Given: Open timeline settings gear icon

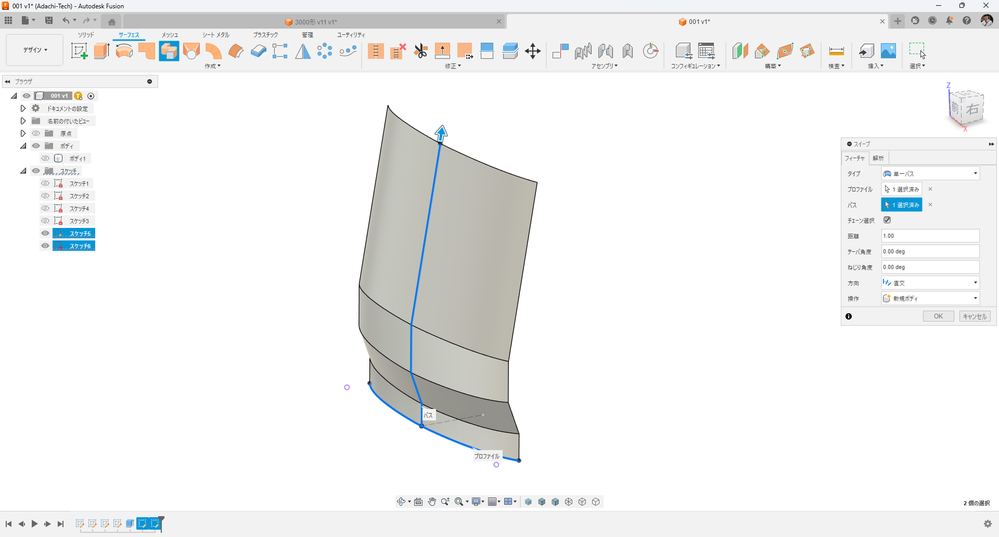Looking at the screenshot, I should pos(988,524).
